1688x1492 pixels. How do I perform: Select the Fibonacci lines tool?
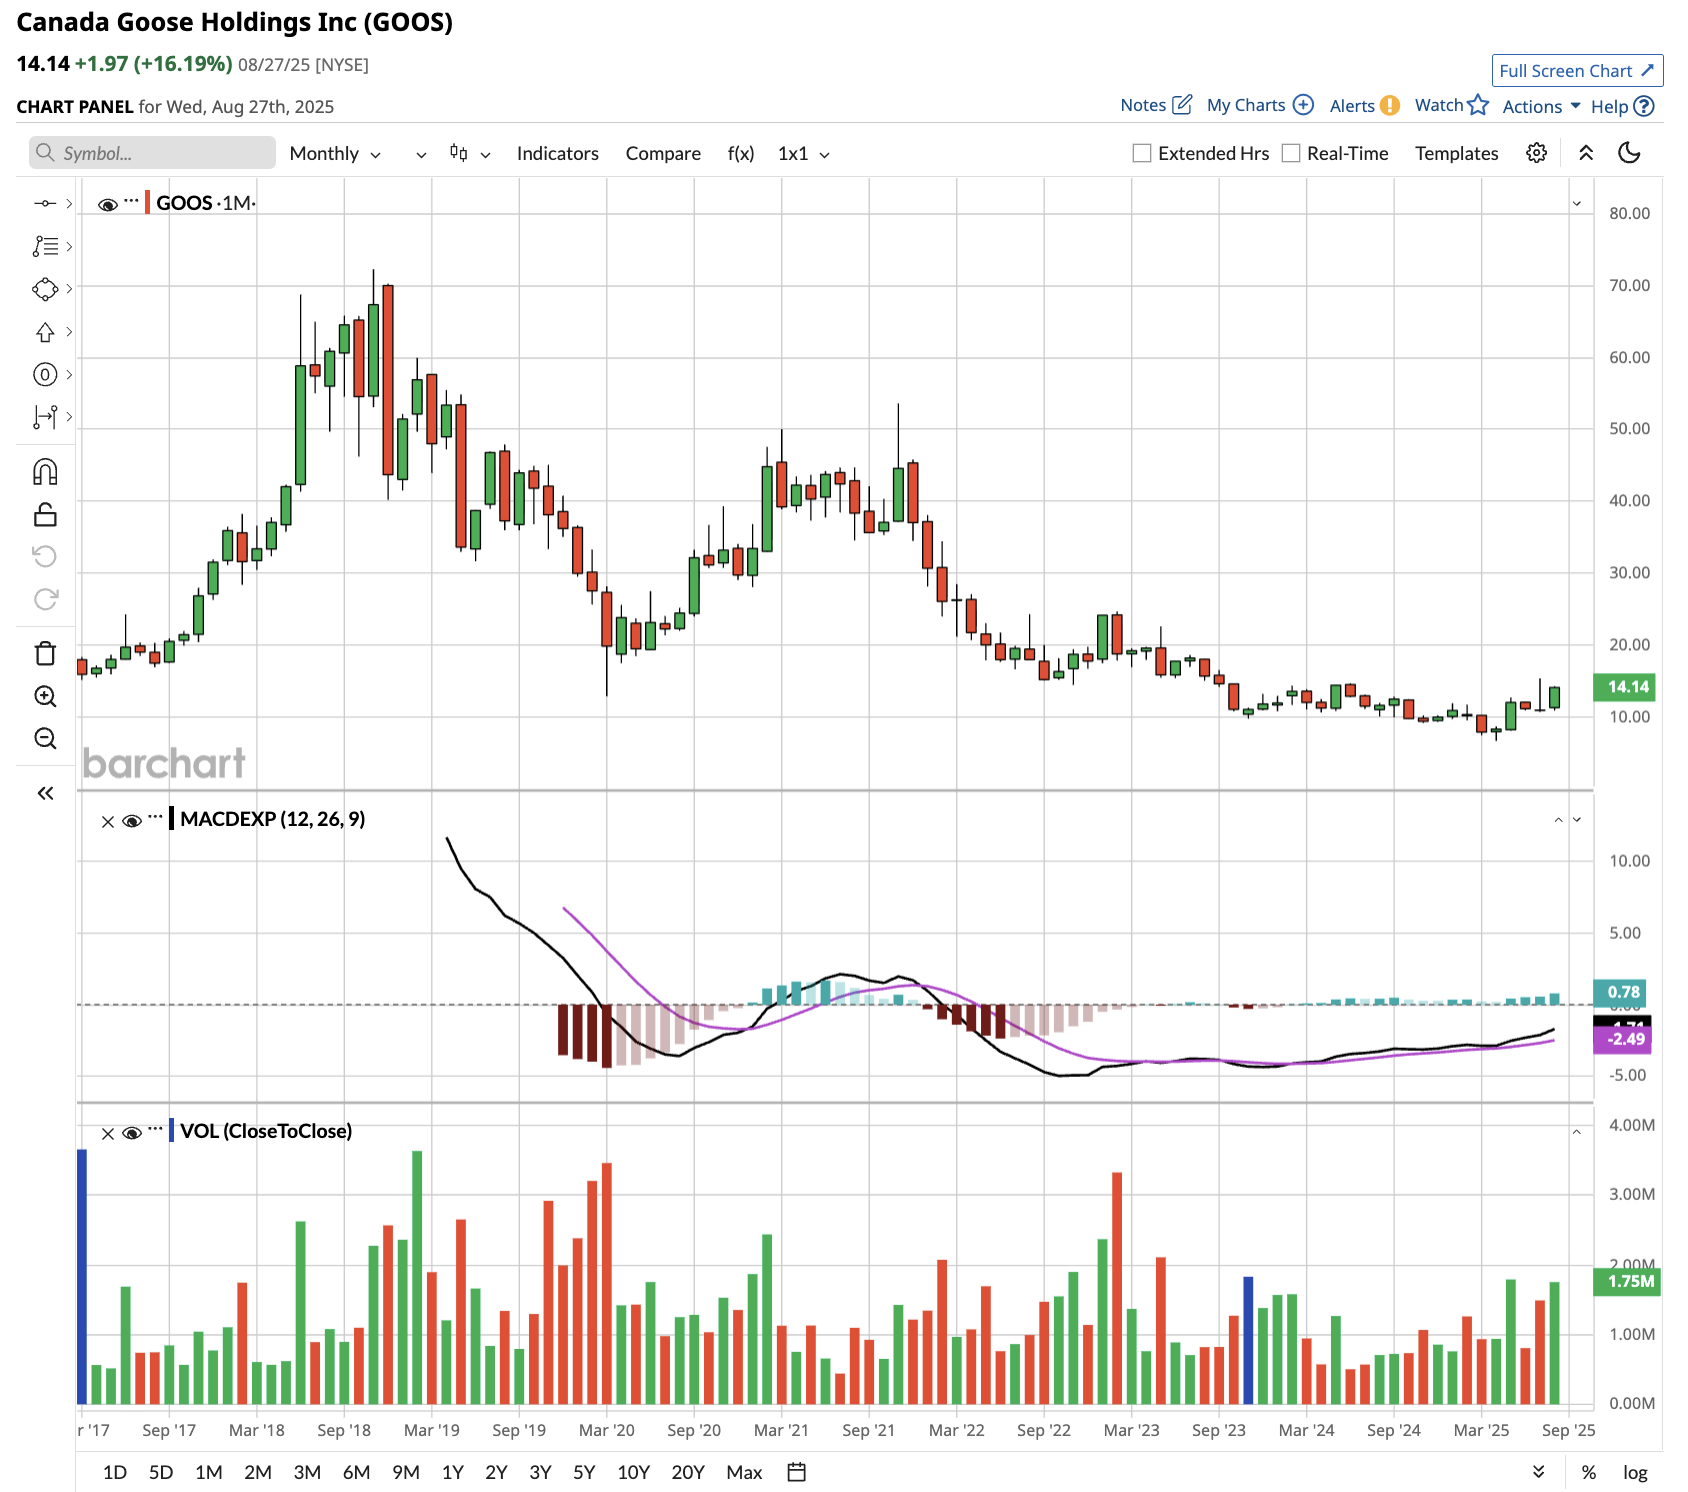(45, 246)
